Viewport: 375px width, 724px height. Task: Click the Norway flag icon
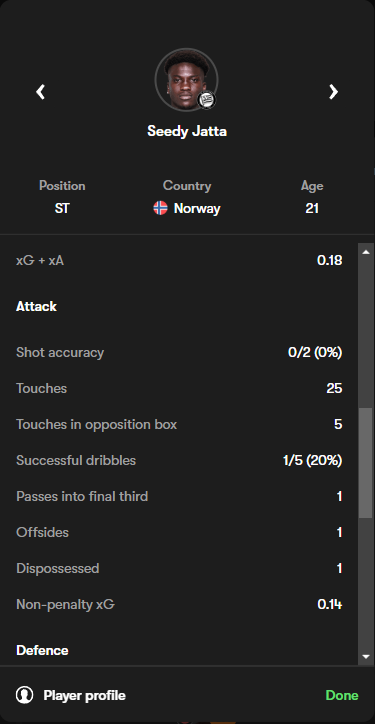click(x=160, y=208)
